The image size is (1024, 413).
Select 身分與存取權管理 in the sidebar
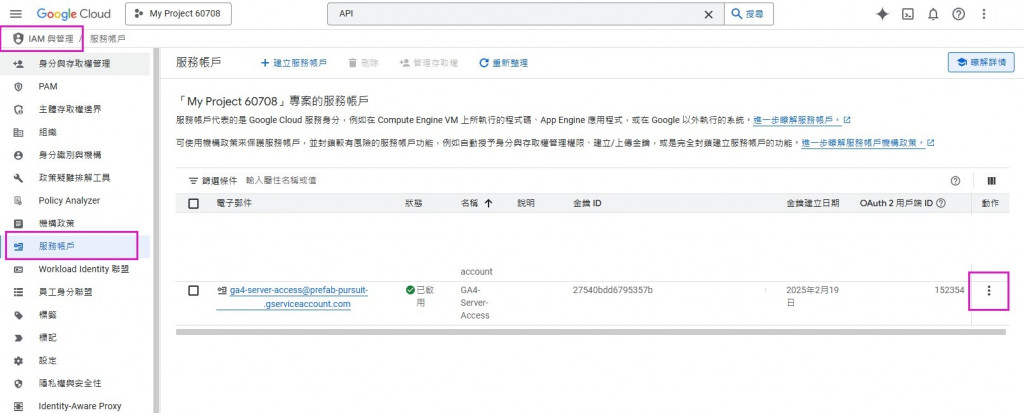click(75, 63)
